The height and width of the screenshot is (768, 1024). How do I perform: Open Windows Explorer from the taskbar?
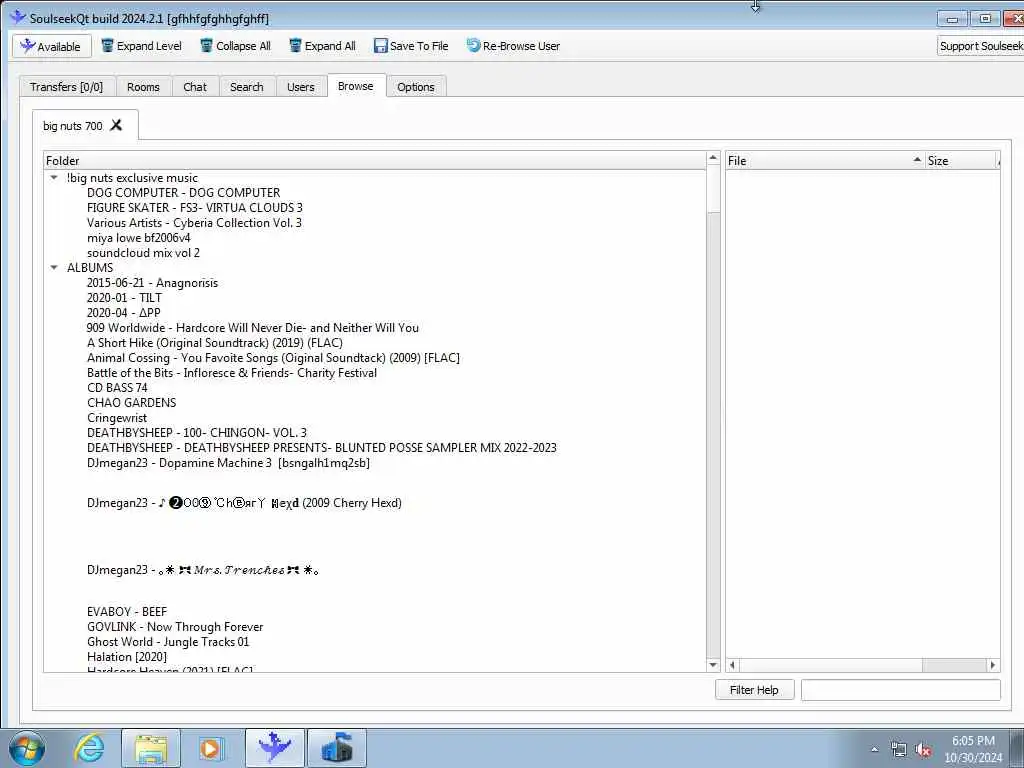150,748
